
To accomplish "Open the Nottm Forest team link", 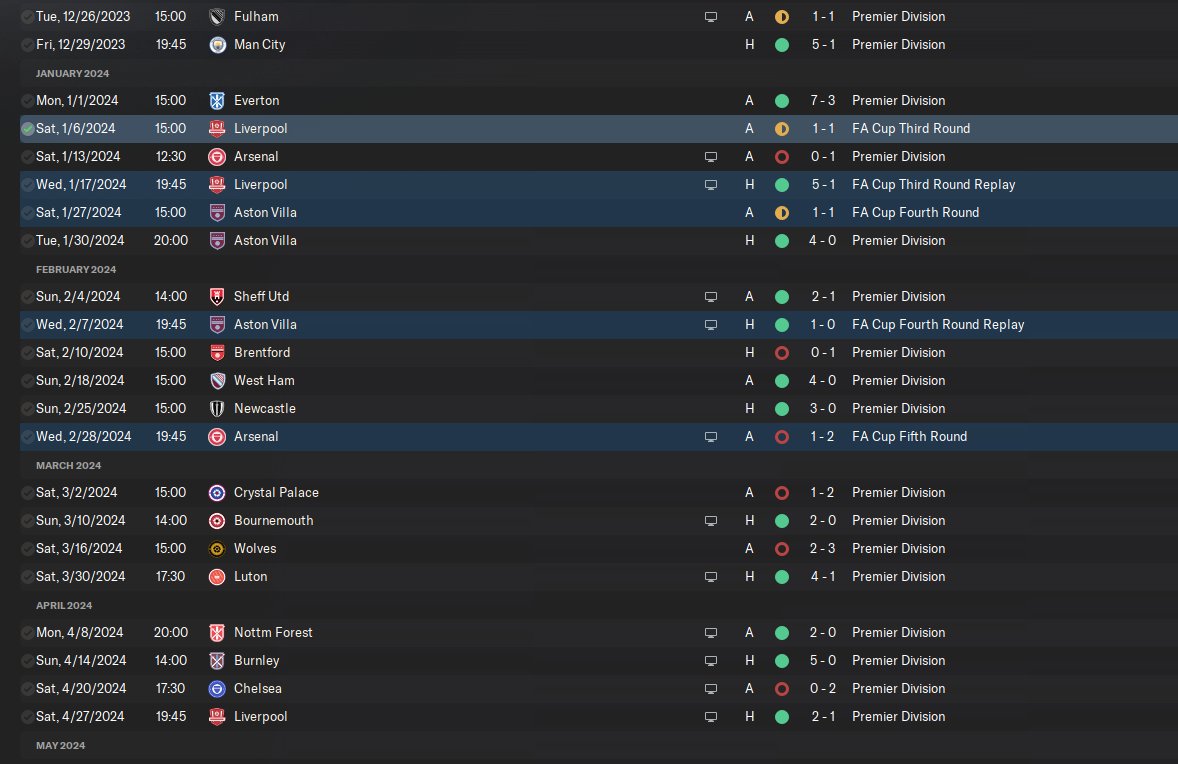I will click(x=273, y=633).
